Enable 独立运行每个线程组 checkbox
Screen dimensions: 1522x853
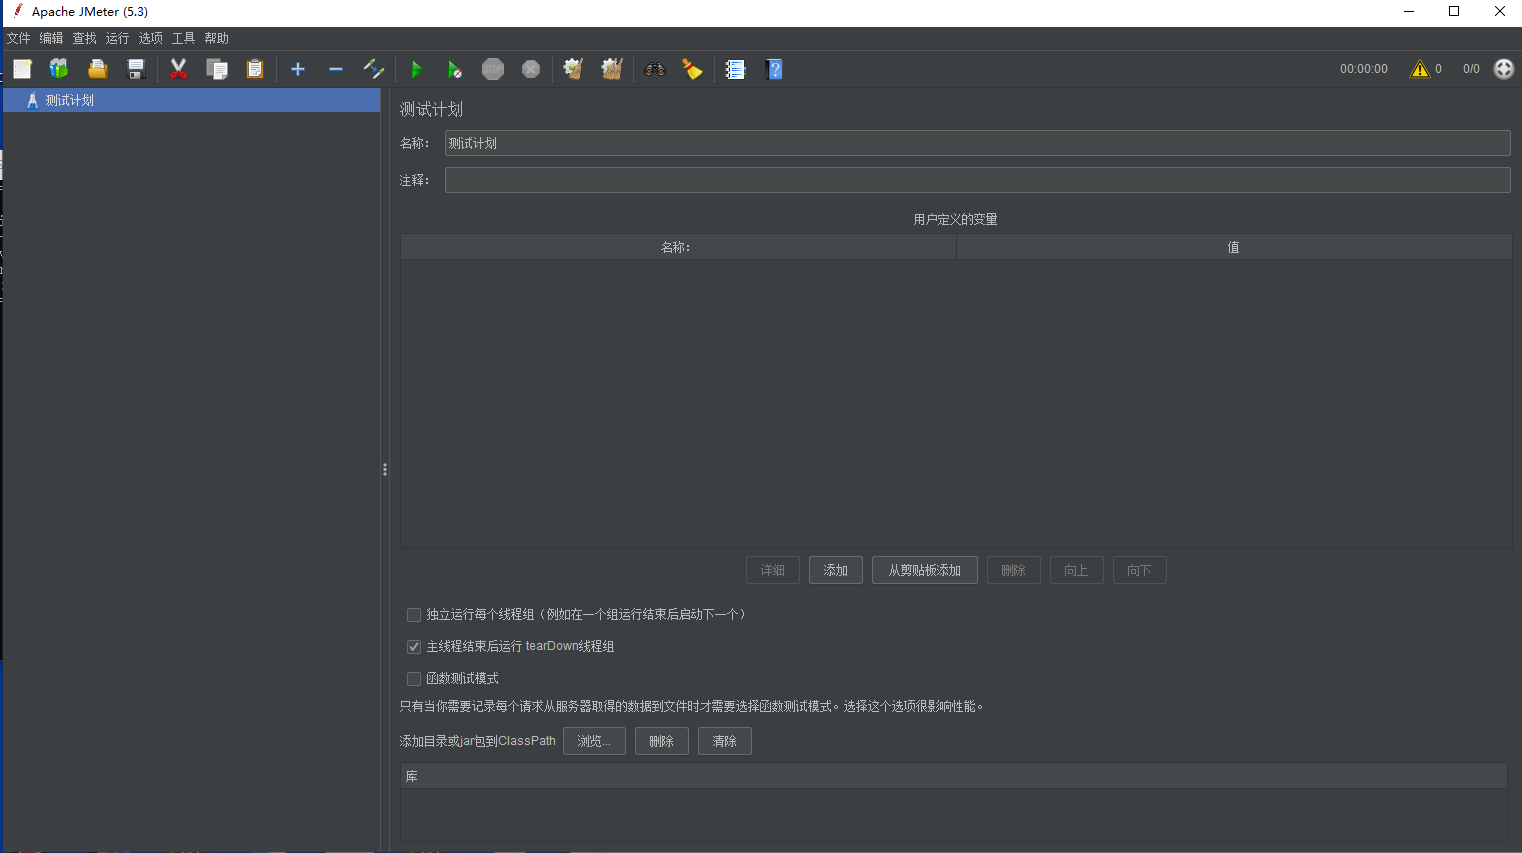coord(414,615)
